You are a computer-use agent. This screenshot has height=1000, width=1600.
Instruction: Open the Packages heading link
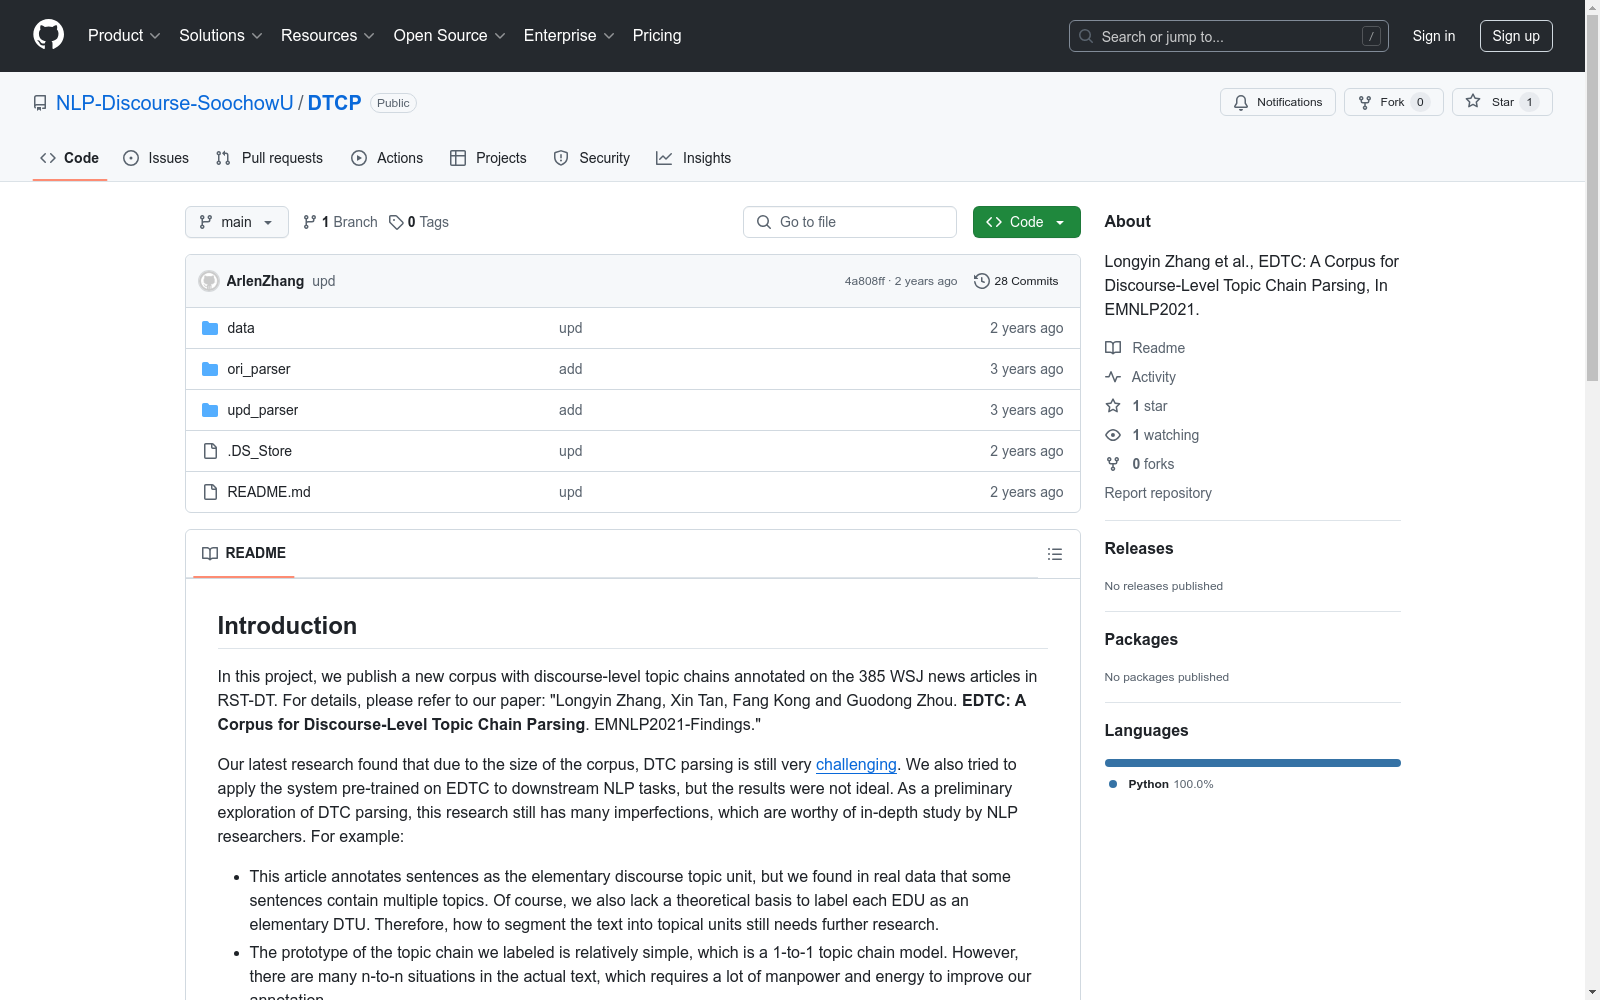click(1141, 639)
